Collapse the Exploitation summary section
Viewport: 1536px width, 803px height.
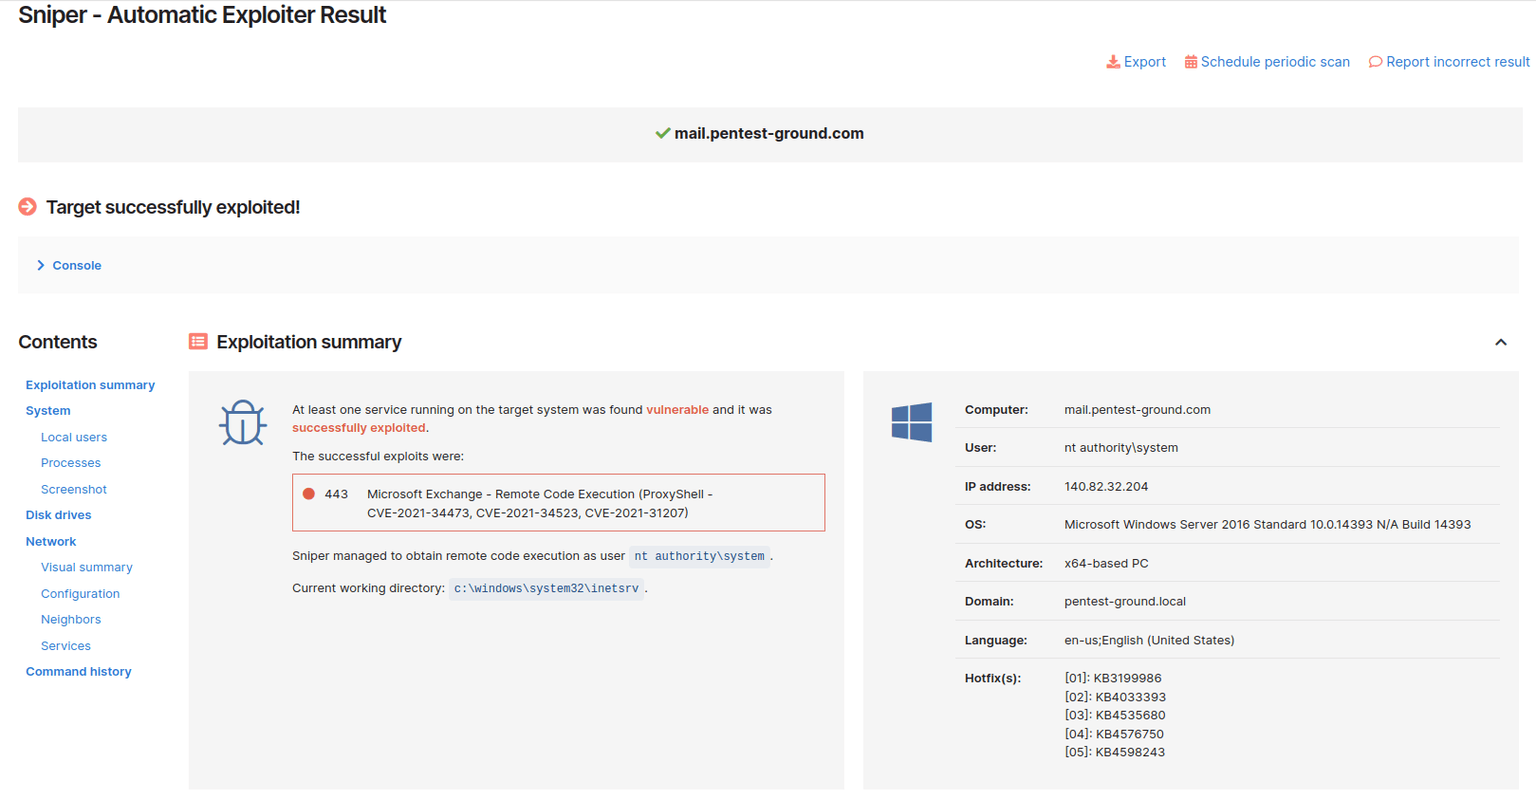click(x=1500, y=342)
